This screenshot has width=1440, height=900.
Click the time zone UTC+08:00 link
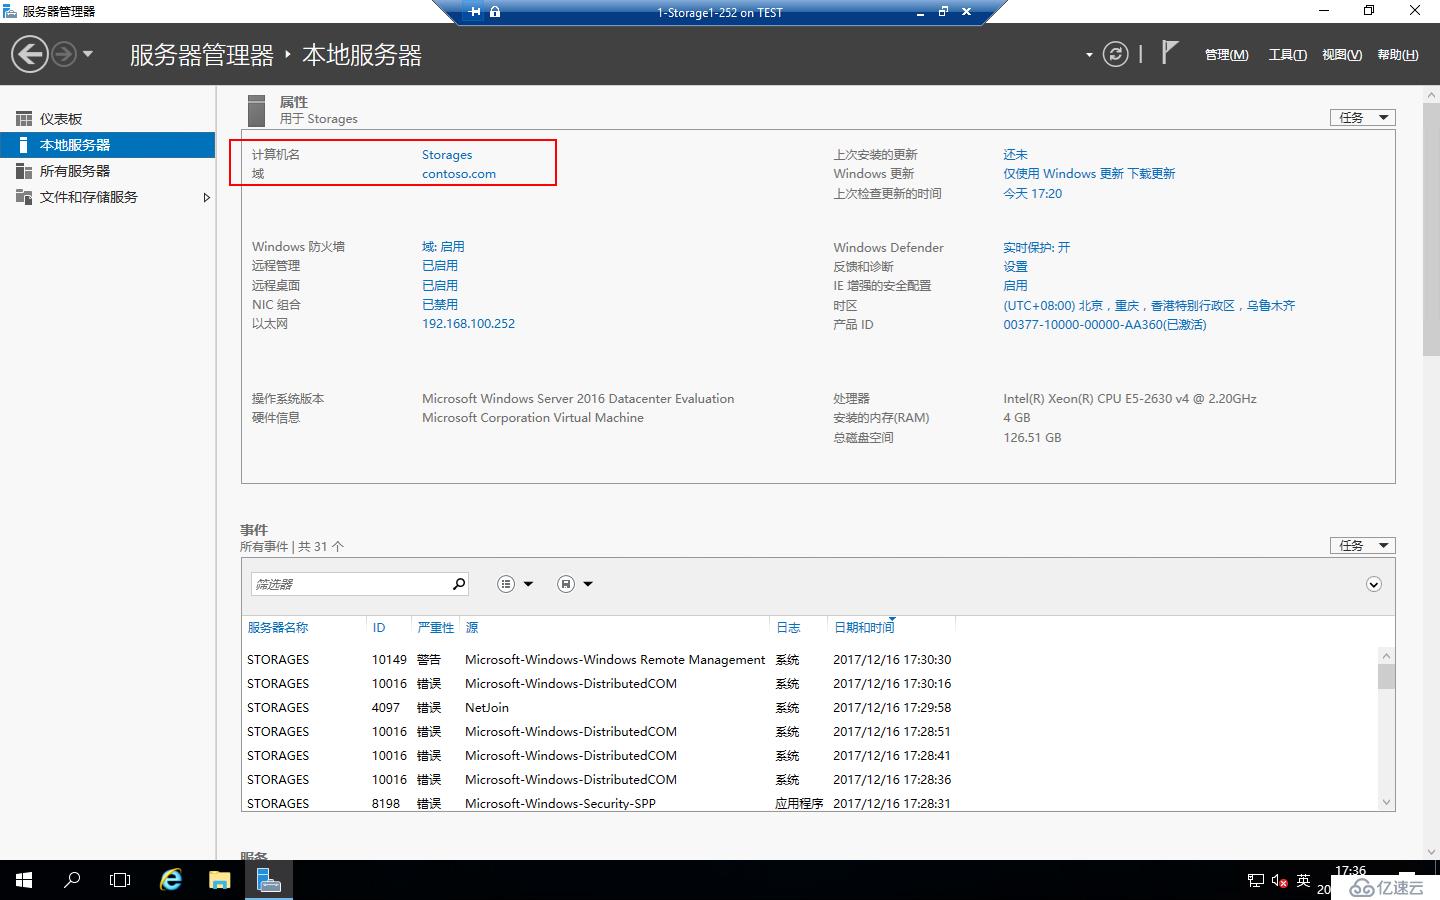(1149, 306)
